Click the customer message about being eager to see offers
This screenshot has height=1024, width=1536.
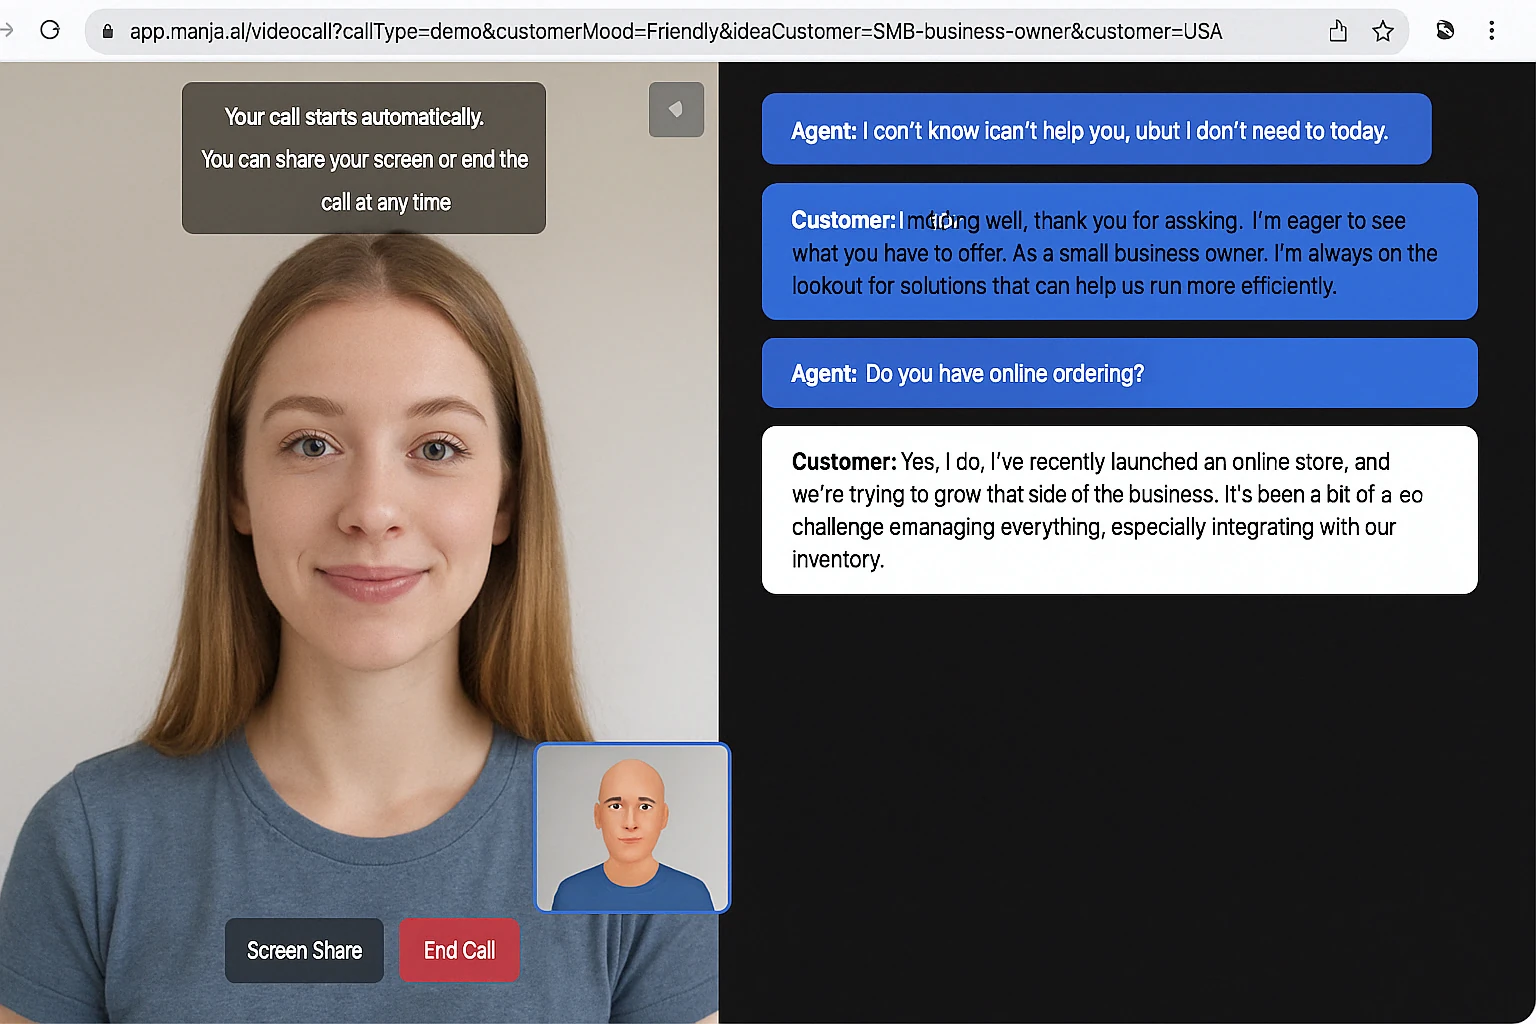click(1118, 252)
